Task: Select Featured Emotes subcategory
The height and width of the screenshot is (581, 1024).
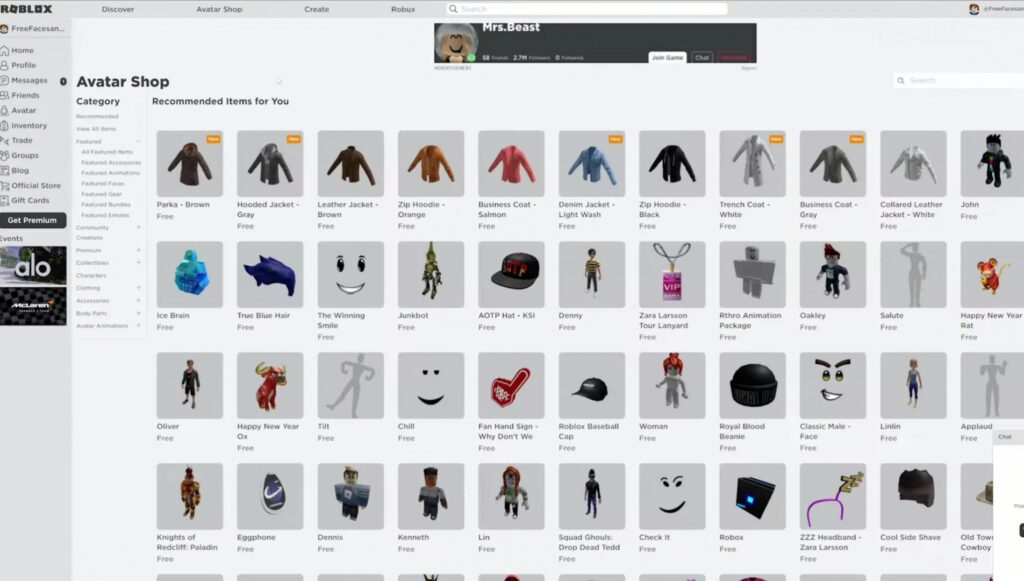Action: click(105, 215)
